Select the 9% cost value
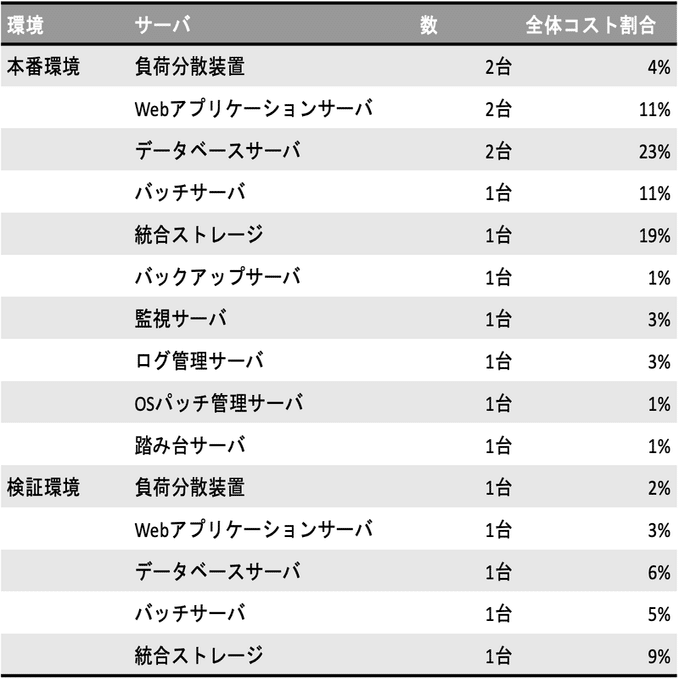 click(660, 656)
